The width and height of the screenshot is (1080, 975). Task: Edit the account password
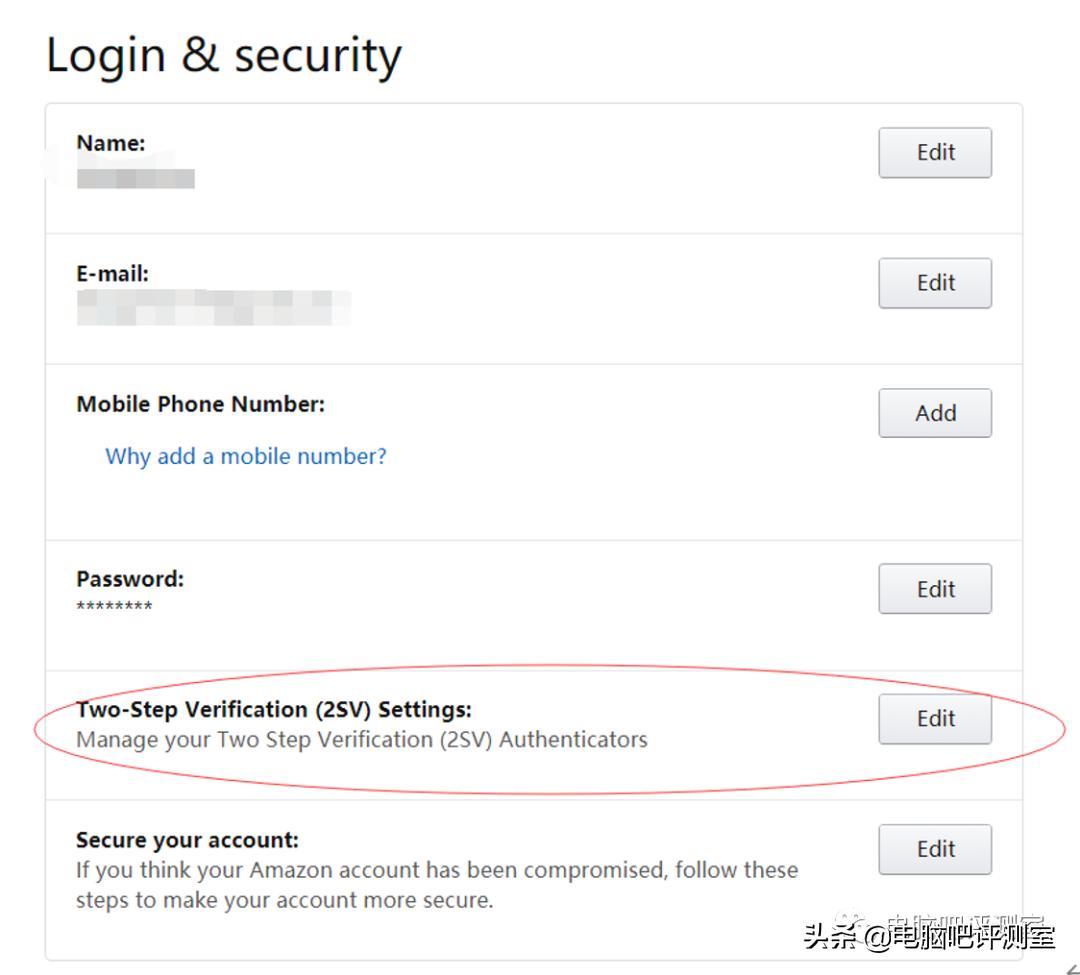click(935, 589)
